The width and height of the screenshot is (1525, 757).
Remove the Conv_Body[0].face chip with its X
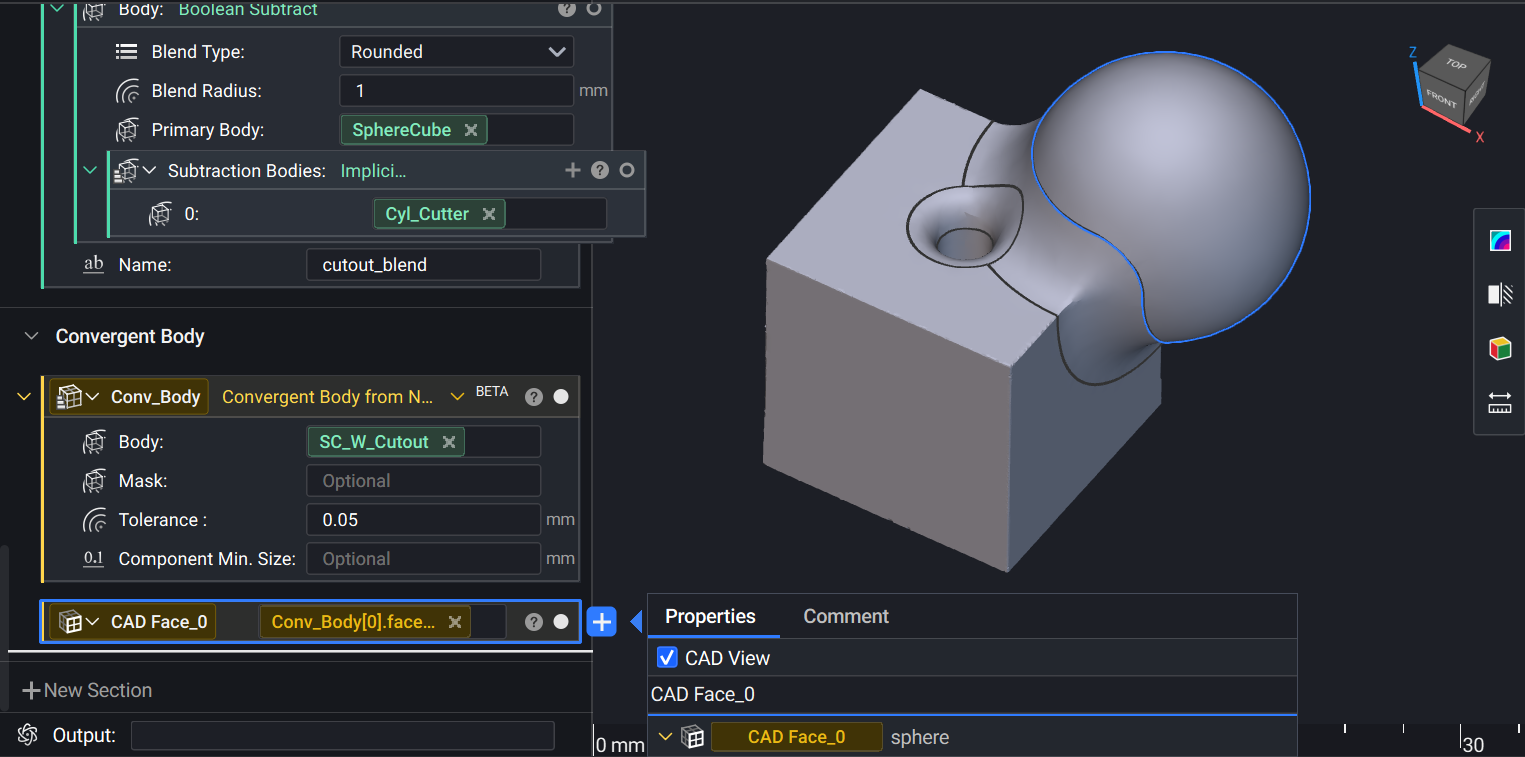(455, 622)
